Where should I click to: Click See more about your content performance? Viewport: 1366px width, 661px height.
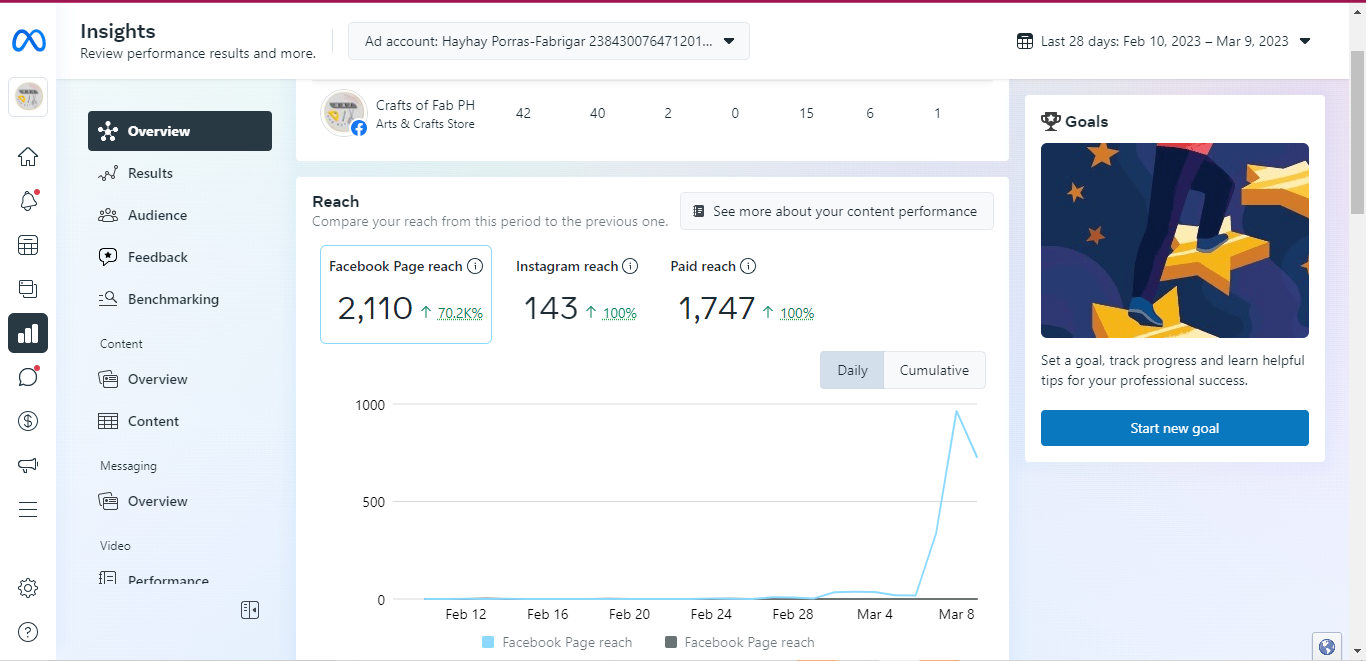(x=836, y=212)
